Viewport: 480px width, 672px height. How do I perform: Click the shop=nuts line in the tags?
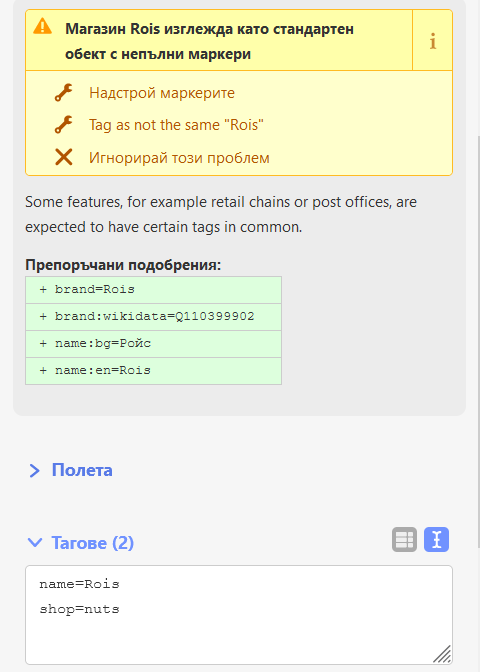[x=79, y=609]
